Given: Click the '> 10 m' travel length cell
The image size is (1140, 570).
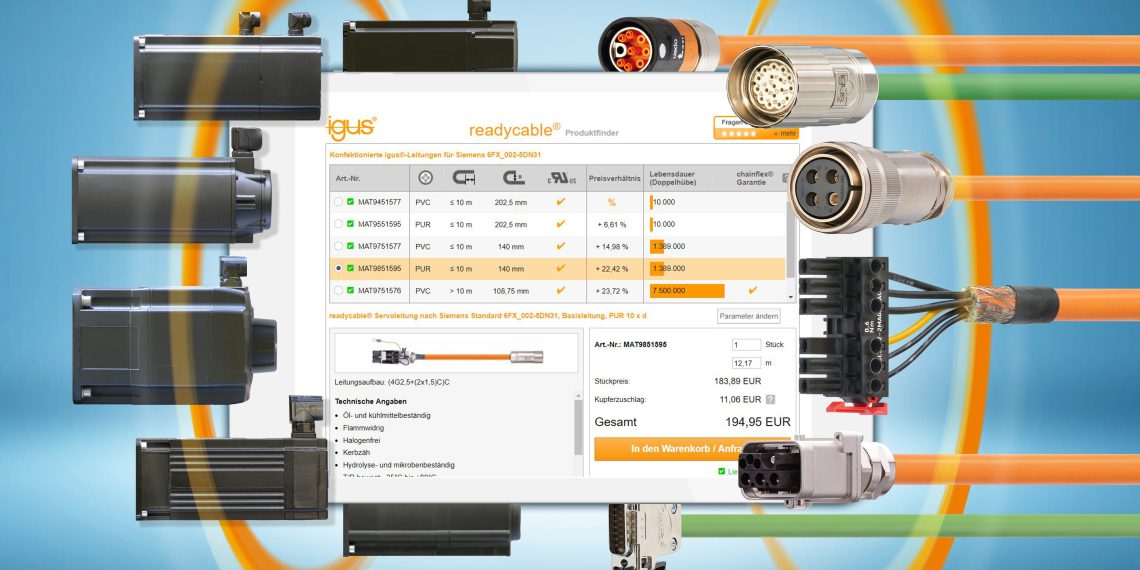Looking at the screenshot, I should pos(461,291).
